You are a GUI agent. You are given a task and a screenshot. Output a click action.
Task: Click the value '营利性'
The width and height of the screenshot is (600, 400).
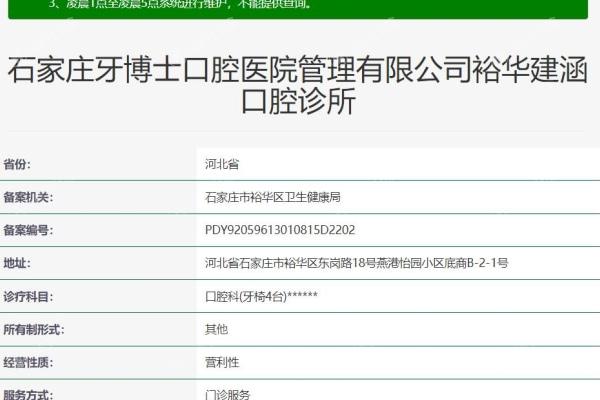222,362
